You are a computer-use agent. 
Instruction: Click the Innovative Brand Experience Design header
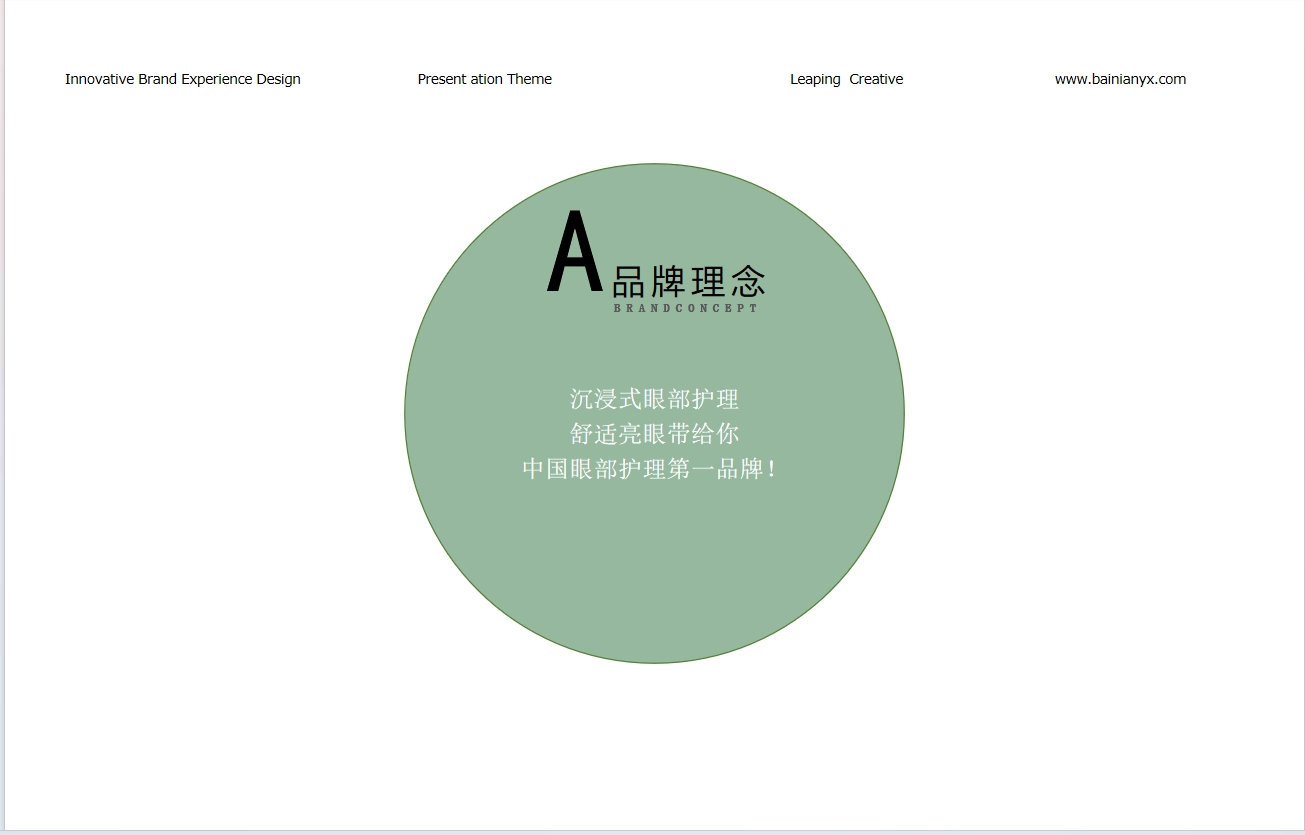click(x=182, y=79)
